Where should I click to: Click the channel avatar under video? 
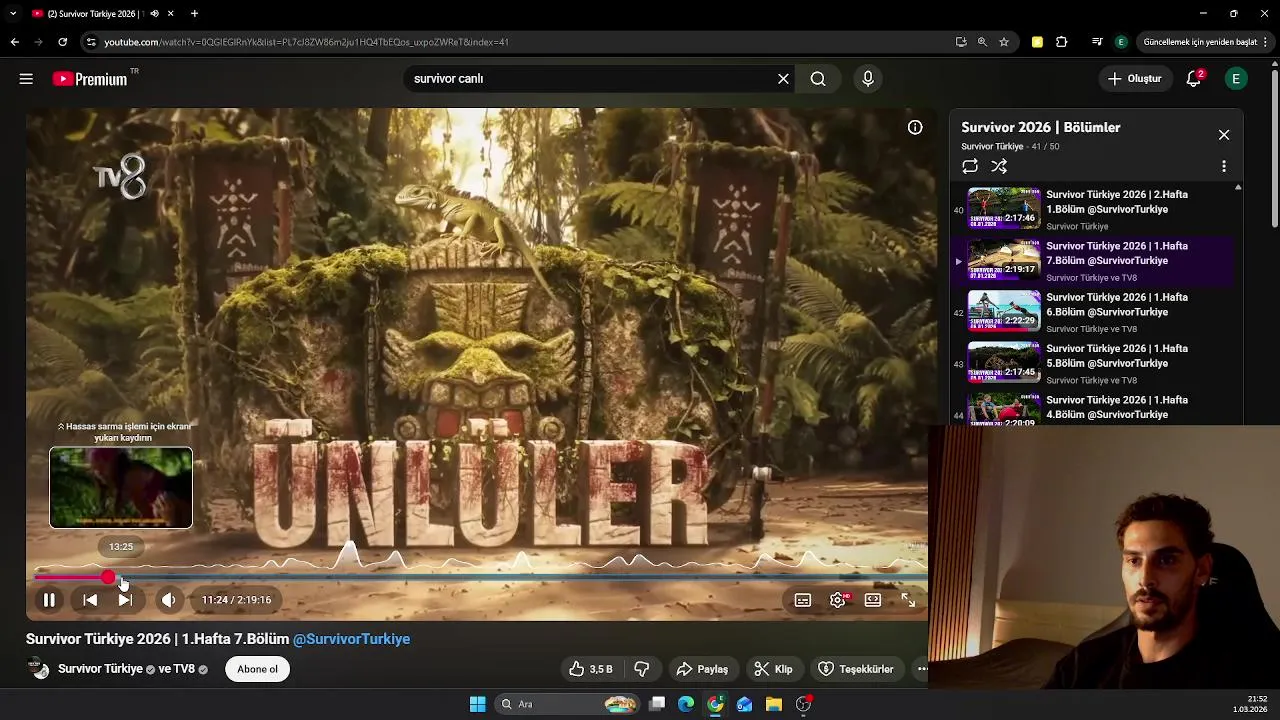(x=39, y=669)
